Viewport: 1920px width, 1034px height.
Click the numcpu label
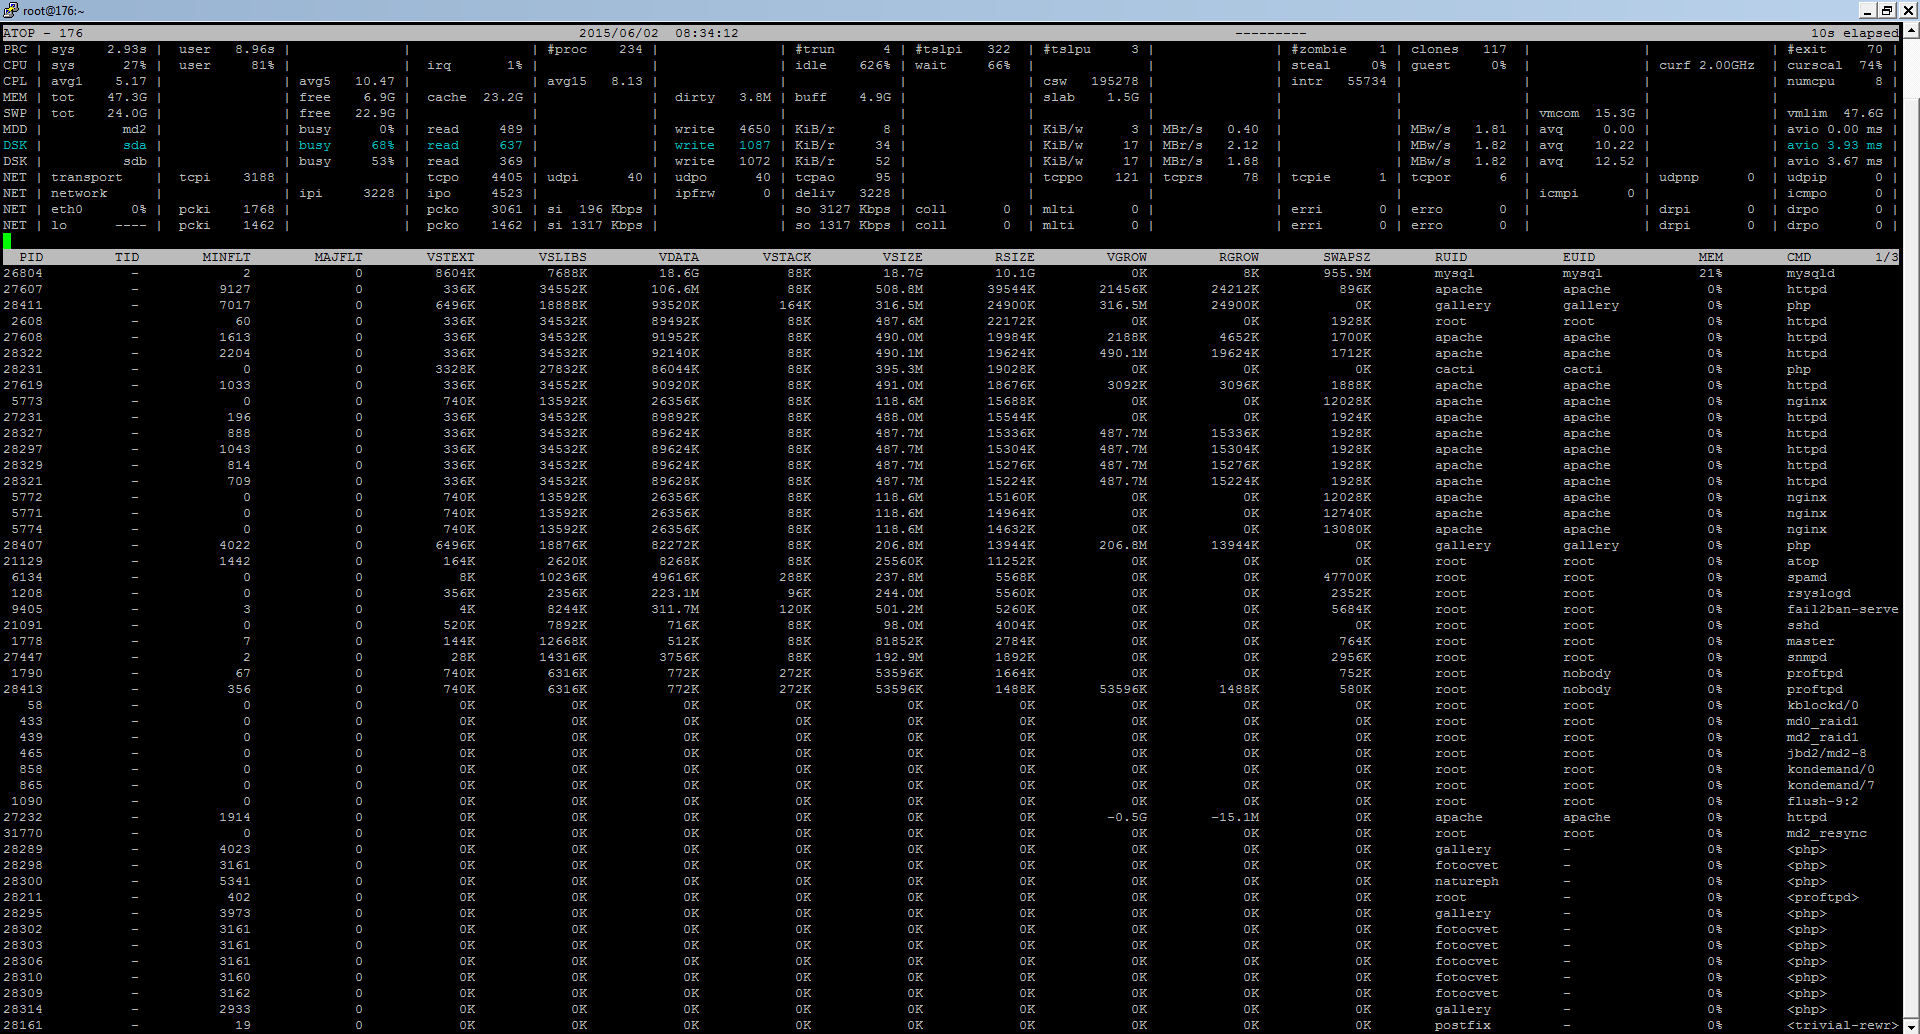click(1811, 81)
